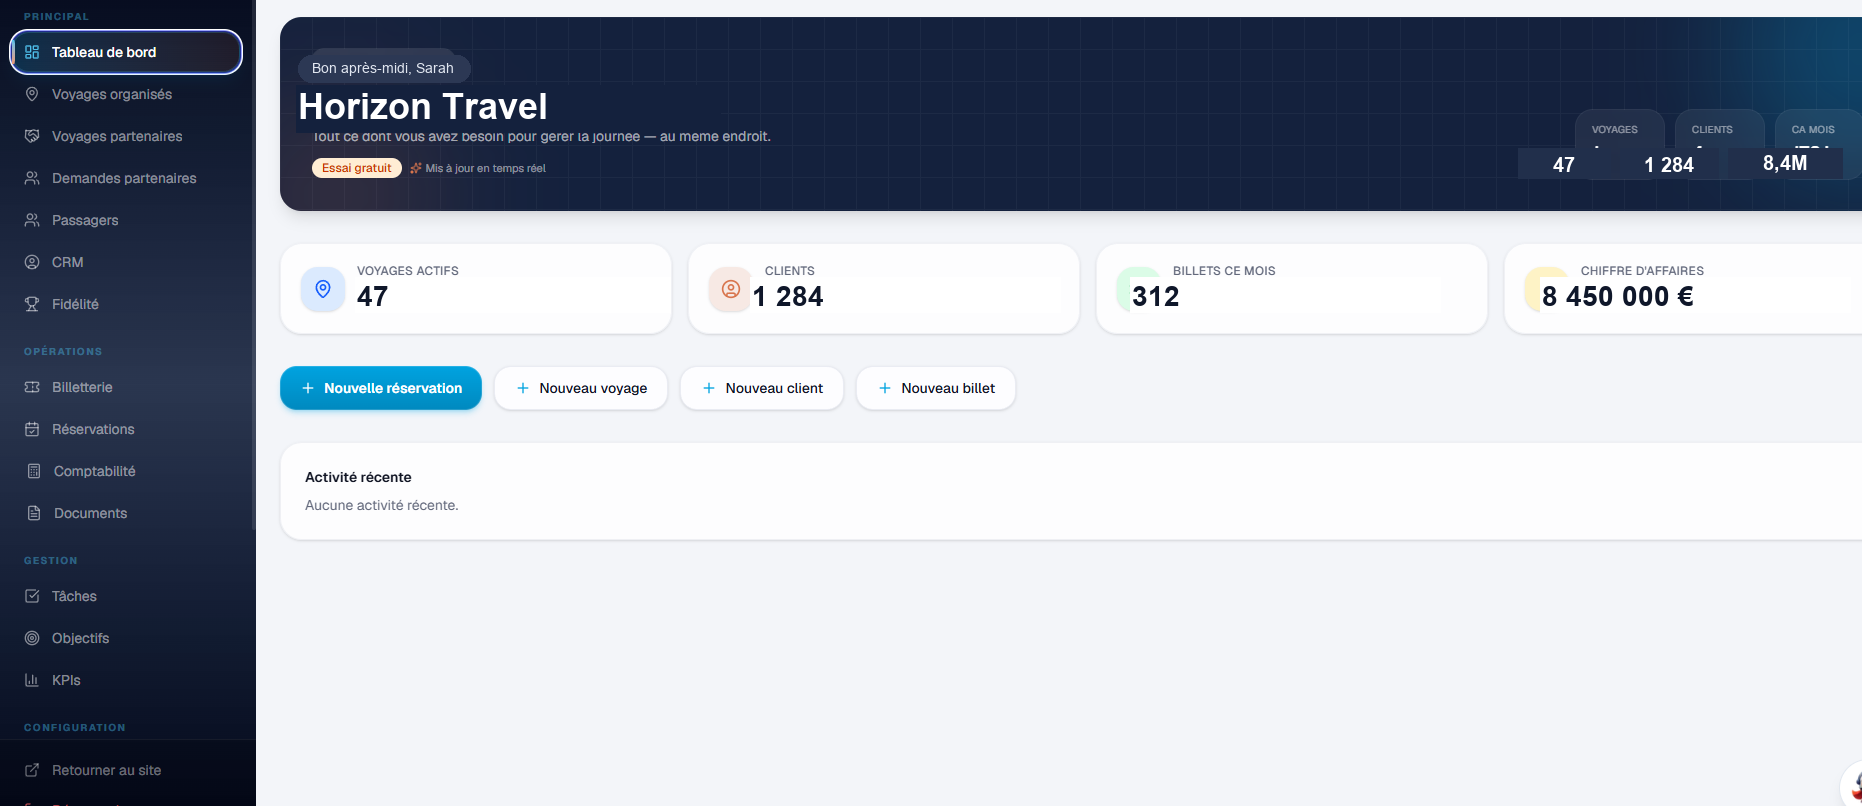Image resolution: width=1862 pixels, height=806 pixels.
Task: Click the OPÉRATIONS section label
Action: (63, 352)
